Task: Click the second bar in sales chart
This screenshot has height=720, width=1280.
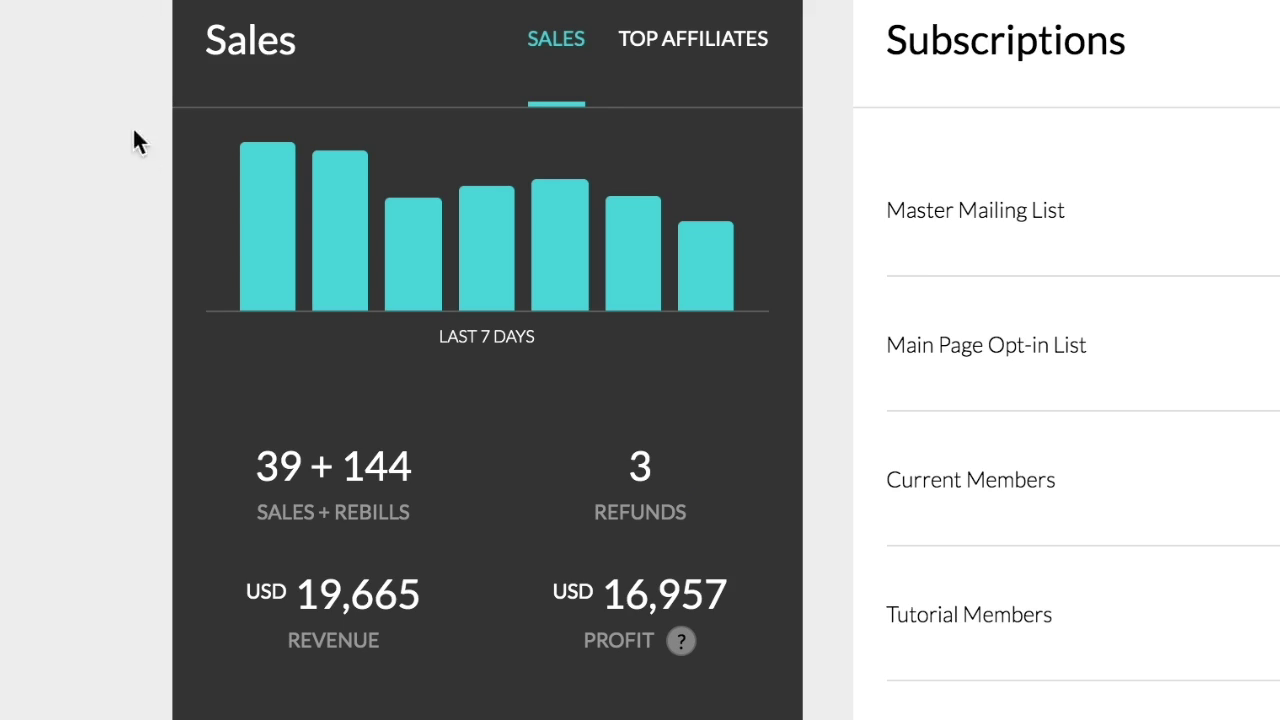Action: point(340,231)
